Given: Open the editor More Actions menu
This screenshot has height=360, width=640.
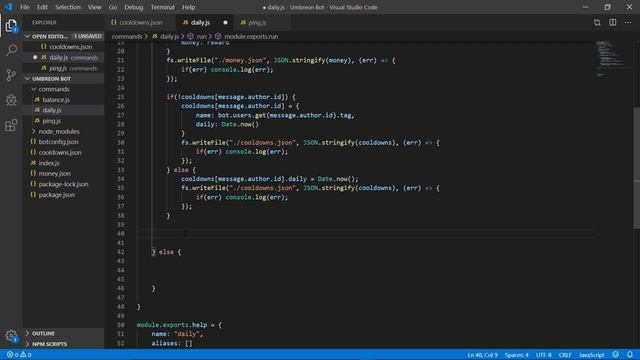Looking at the screenshot, I should coord(628,22).
